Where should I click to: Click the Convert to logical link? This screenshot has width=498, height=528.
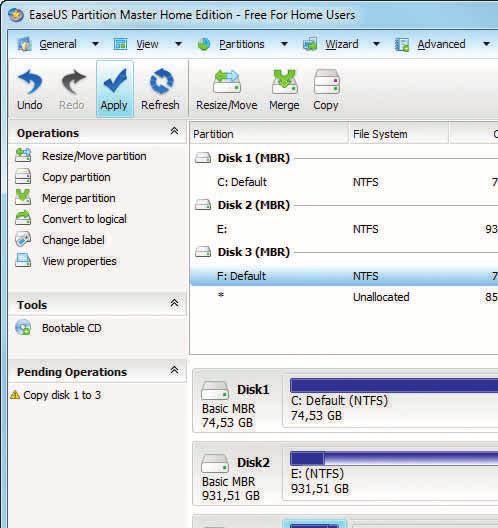pyautogui.click(x=85, y=219)
